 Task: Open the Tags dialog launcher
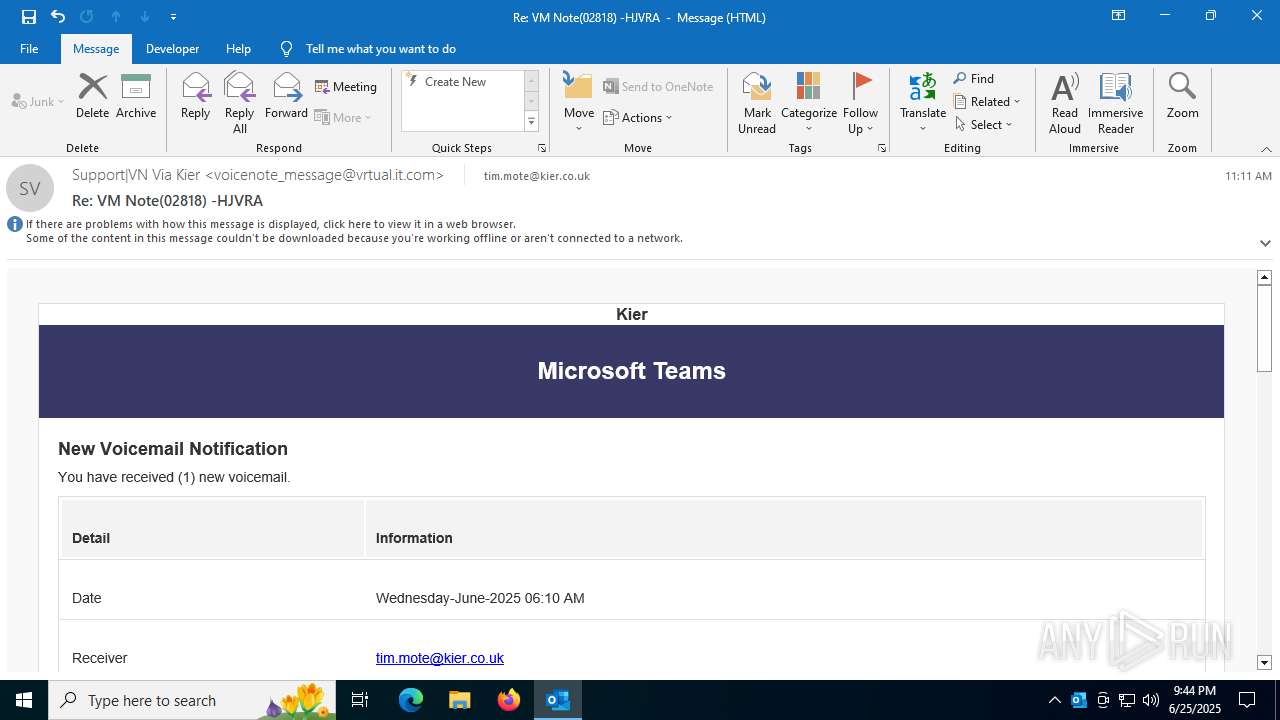coord(882,148)
